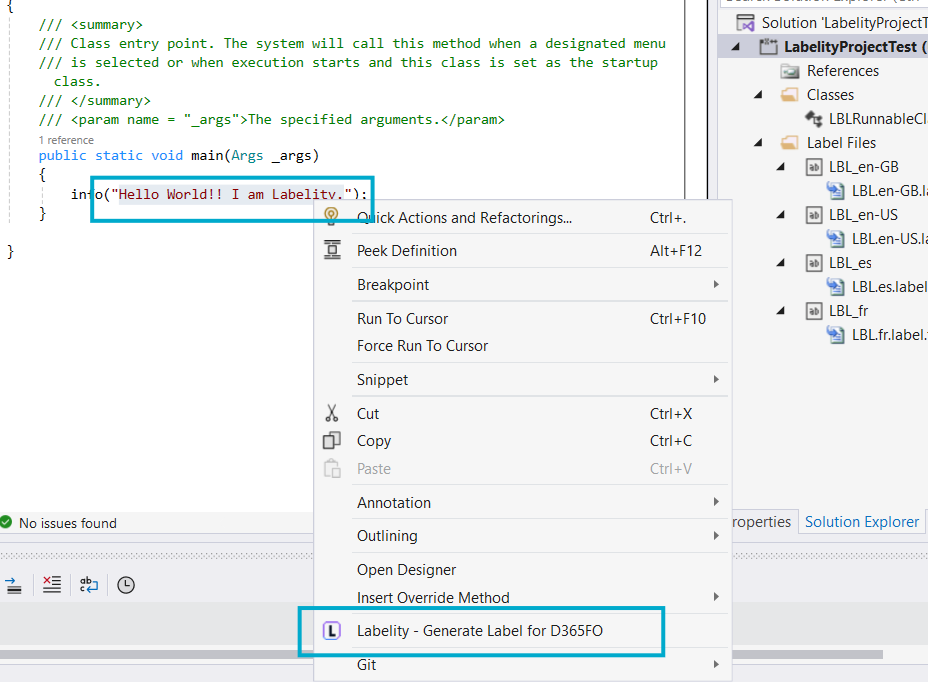Click the "1 reference" code lens link
Viewport: 928px width, 682px height.
[66, 140]
